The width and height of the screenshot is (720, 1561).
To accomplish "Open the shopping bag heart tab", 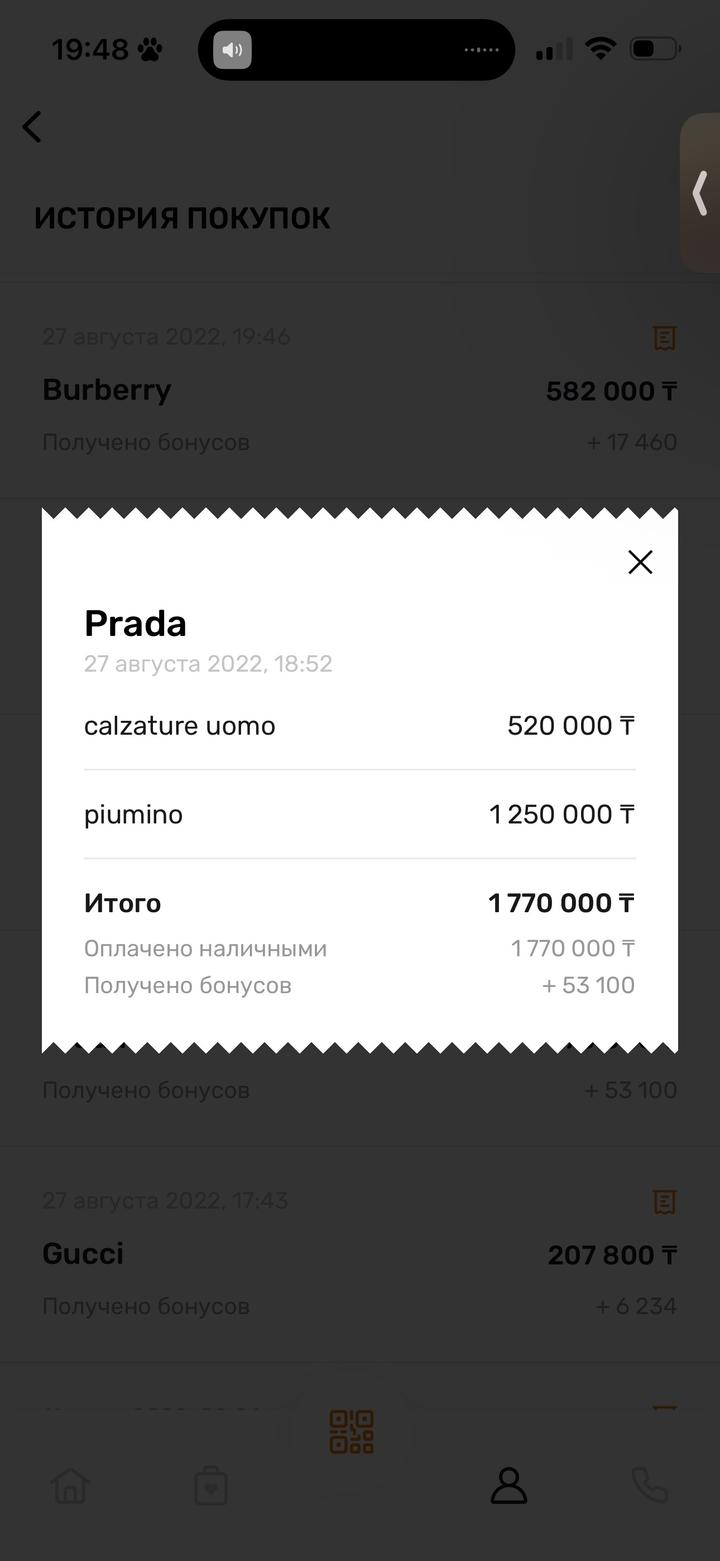I will pyautogui.click(x=211, y=1486).
